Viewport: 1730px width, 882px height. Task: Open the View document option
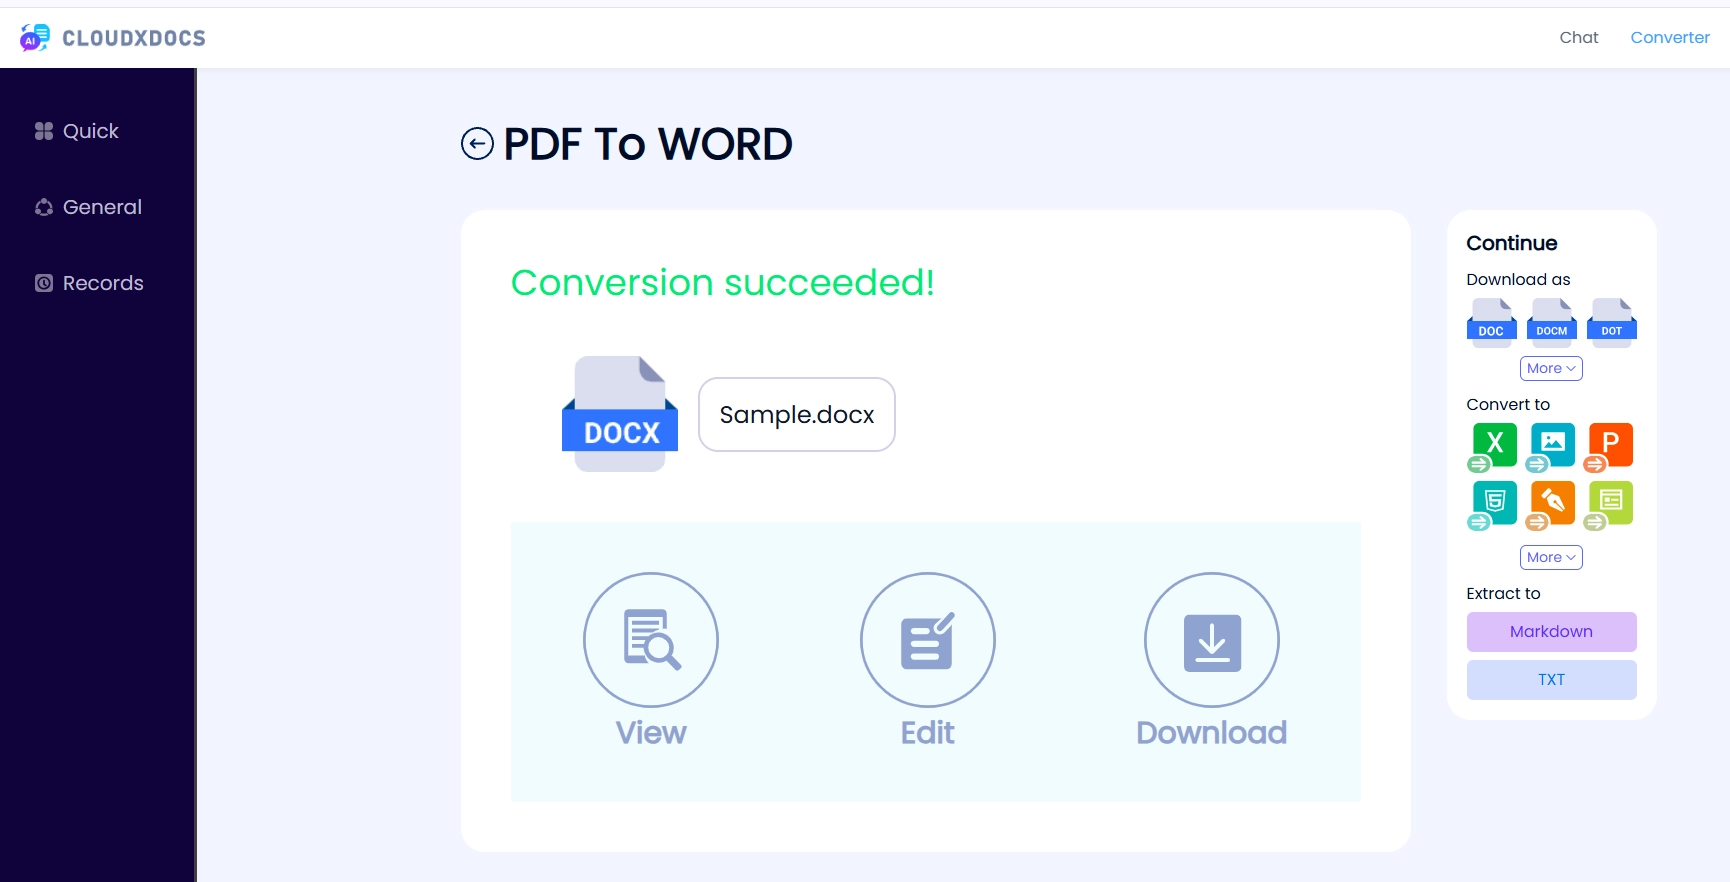[651, 640]
